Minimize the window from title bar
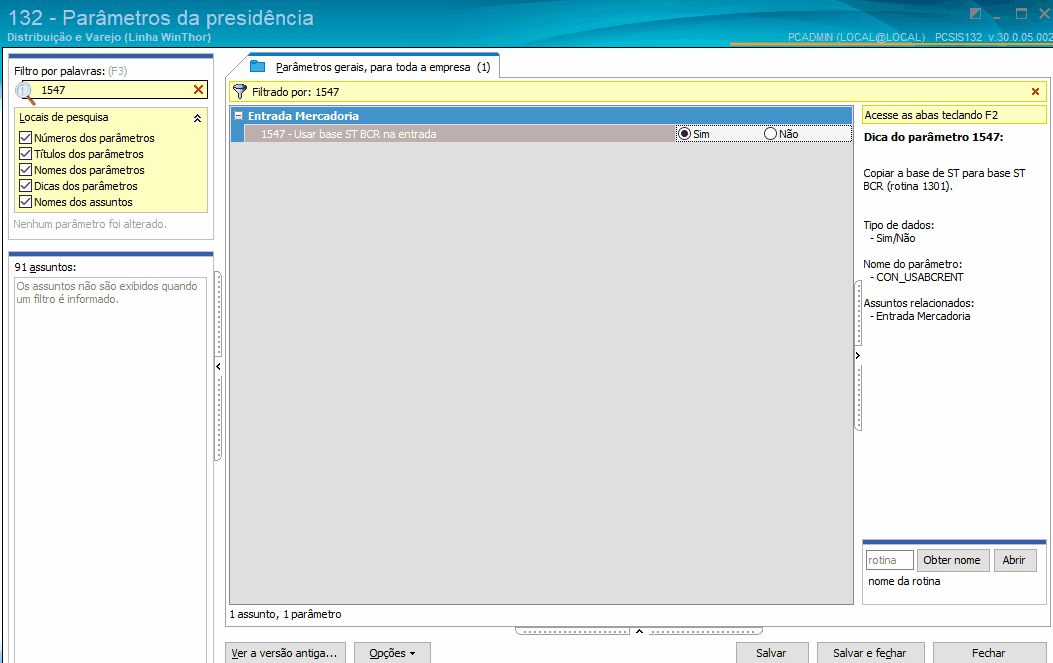Viewport: 1053px width, 663px height. click(x=997, y=16)
